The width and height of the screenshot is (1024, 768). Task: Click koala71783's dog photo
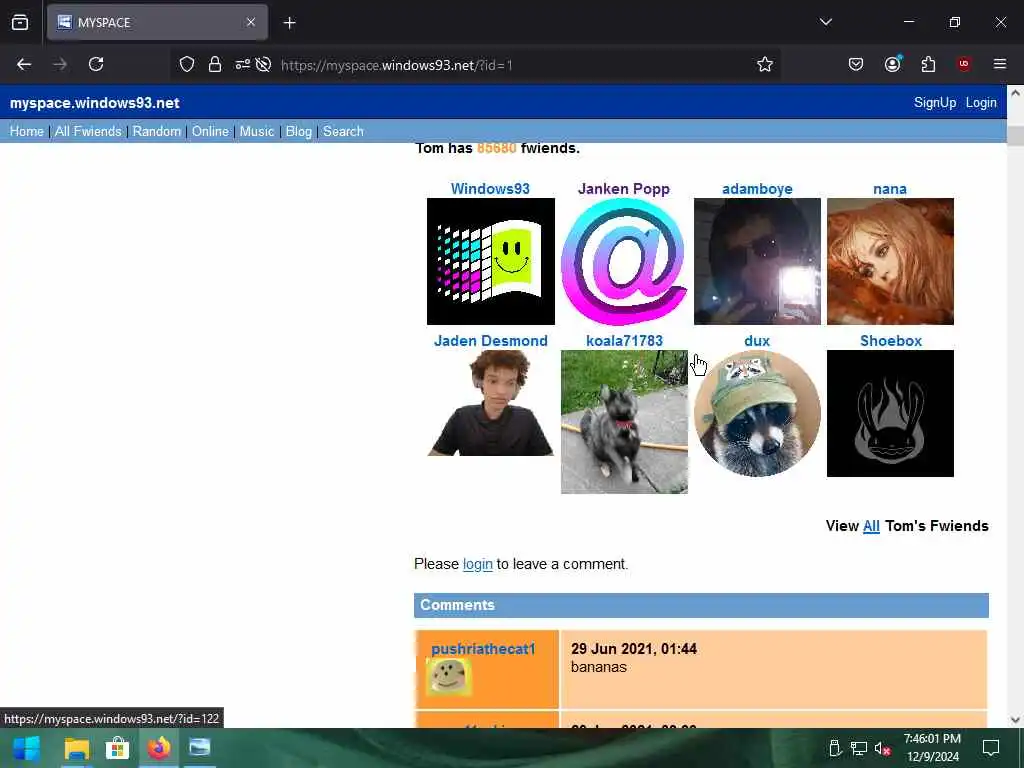tap(624, 422)
